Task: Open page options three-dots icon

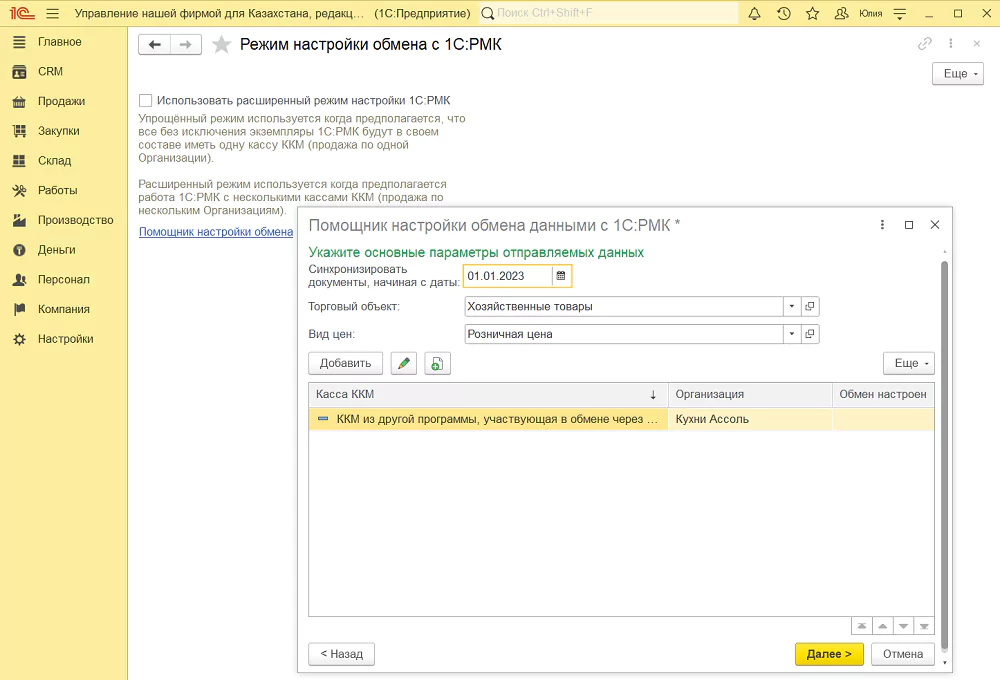Action: (950, 43)
